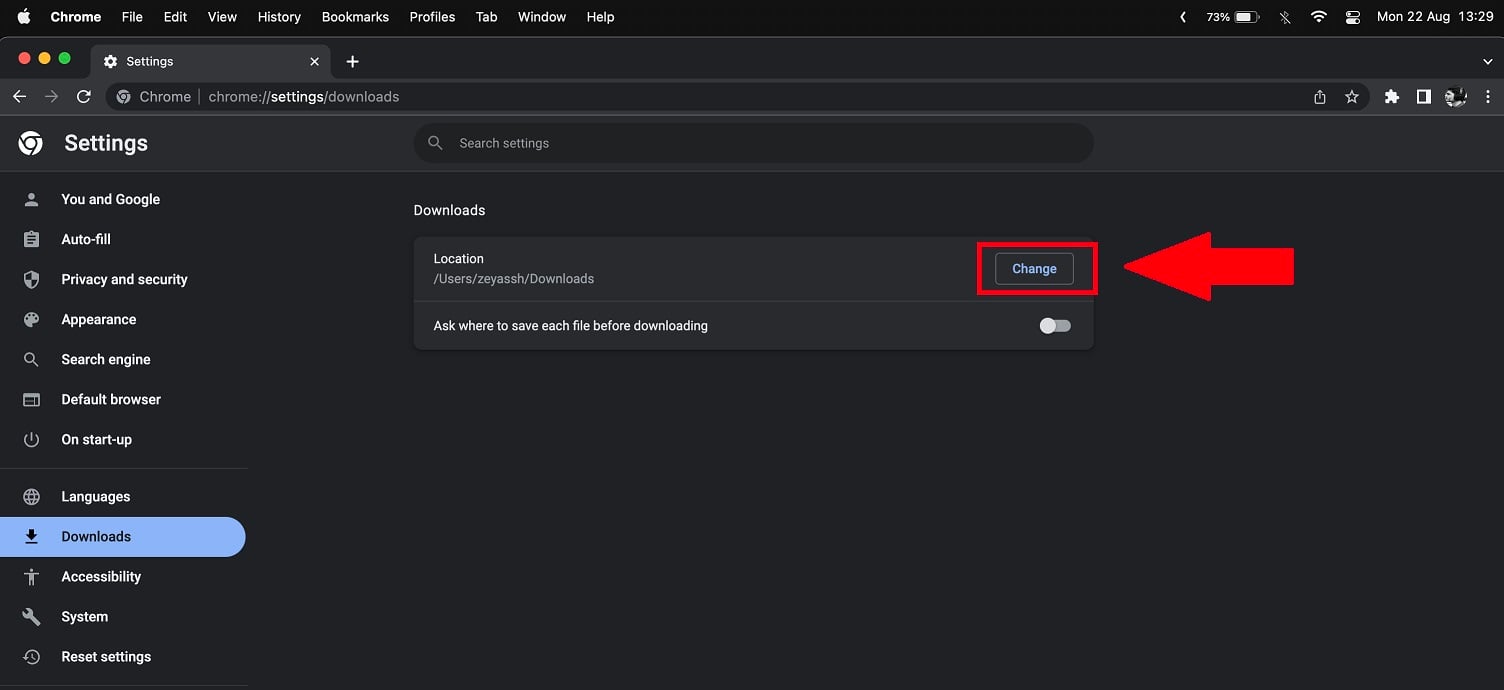Select Search engine in sidebar
Screen dimensions: 1504x690
click(105, 359)
